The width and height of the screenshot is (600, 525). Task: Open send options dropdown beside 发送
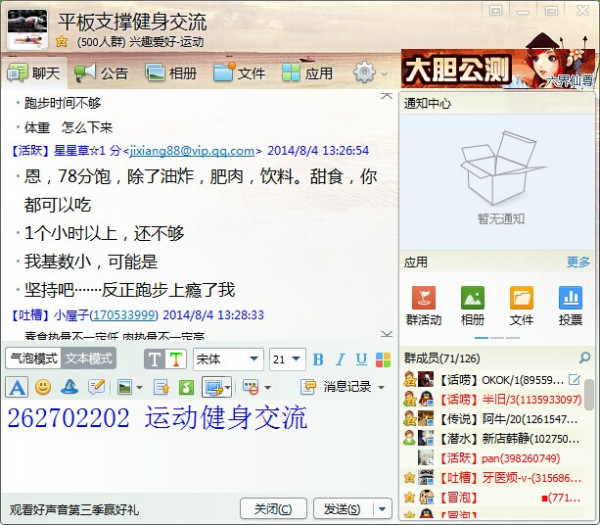coord(382,509)
